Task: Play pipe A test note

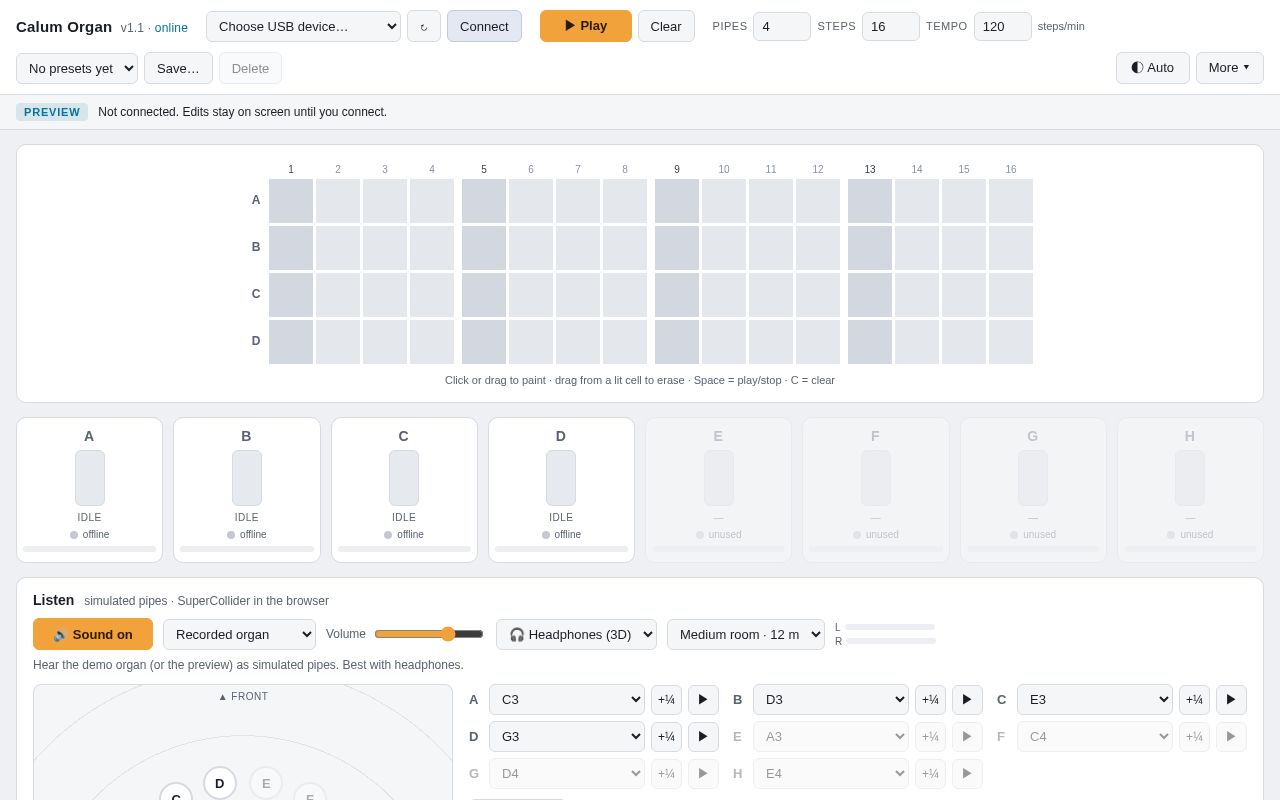Action: pos(703,700)
